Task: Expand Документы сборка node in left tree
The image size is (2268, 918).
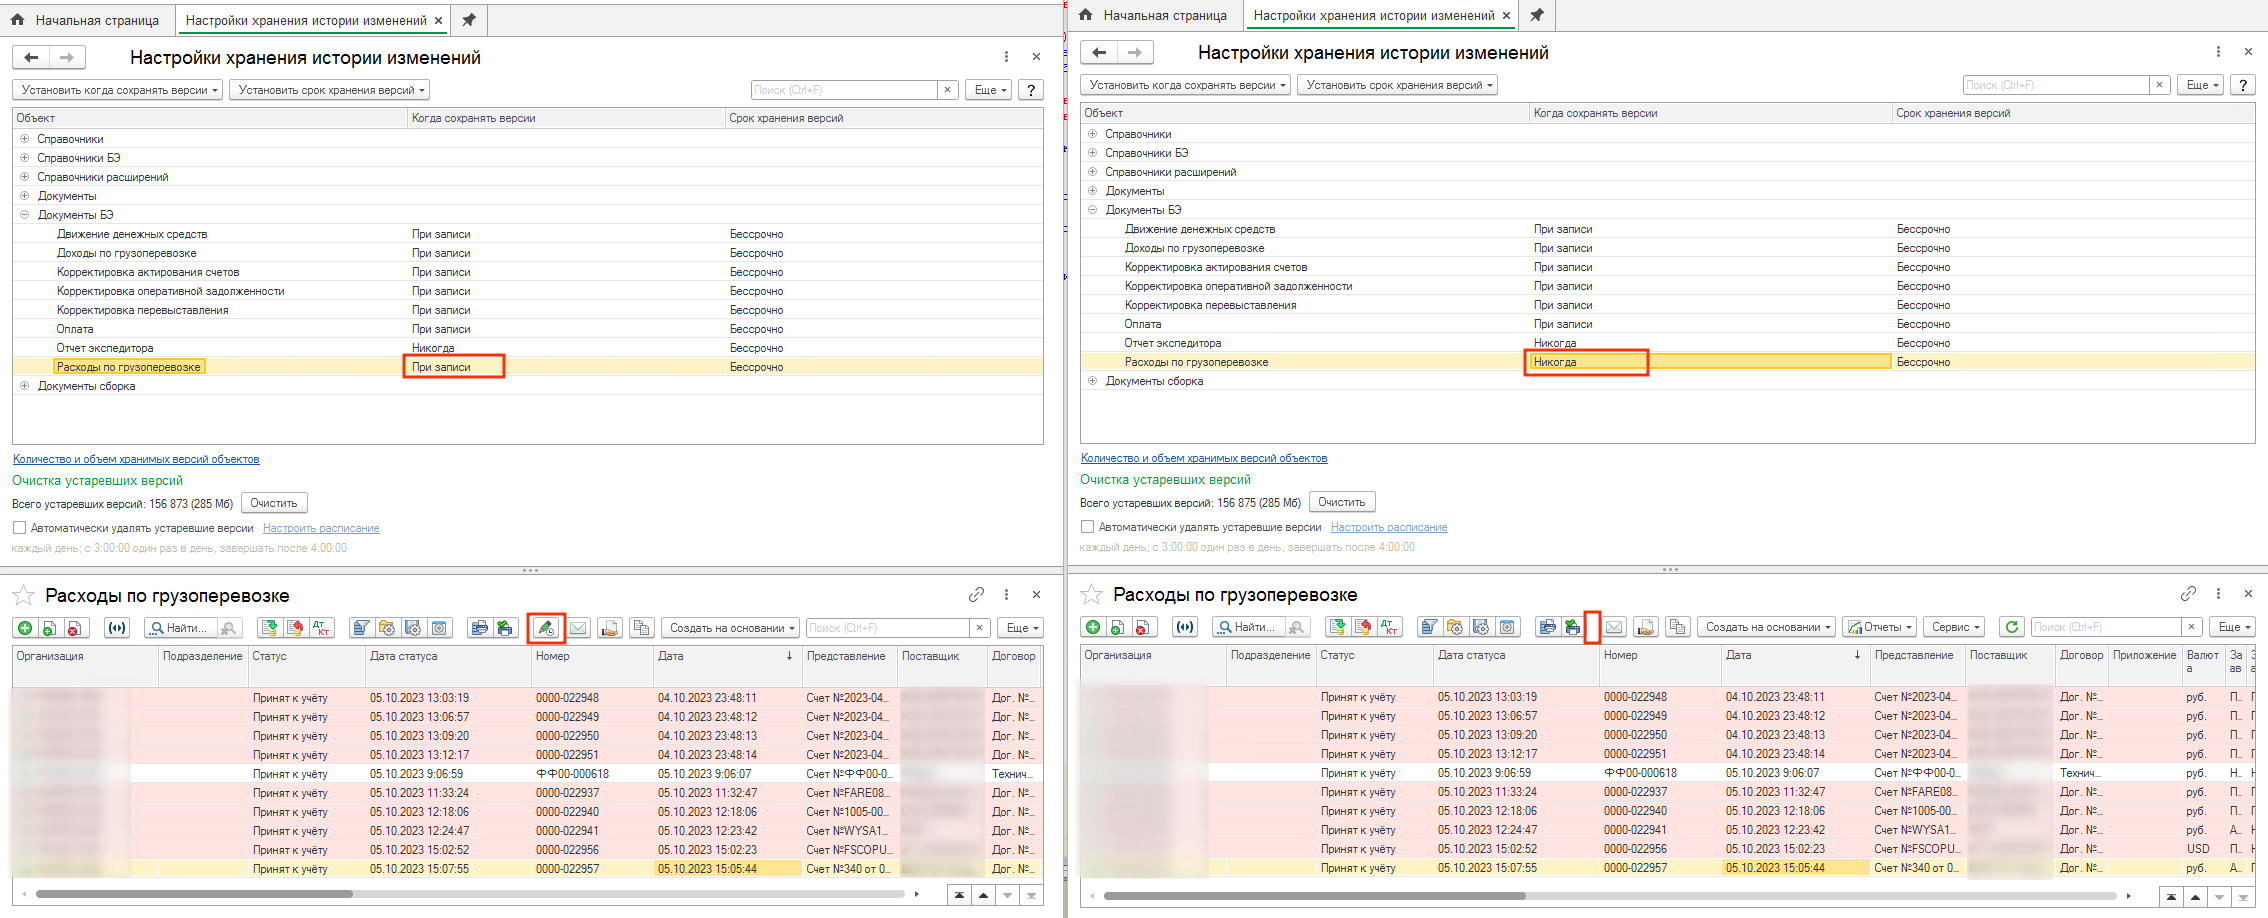Action: pyautogui.click(x=24, y=386)
